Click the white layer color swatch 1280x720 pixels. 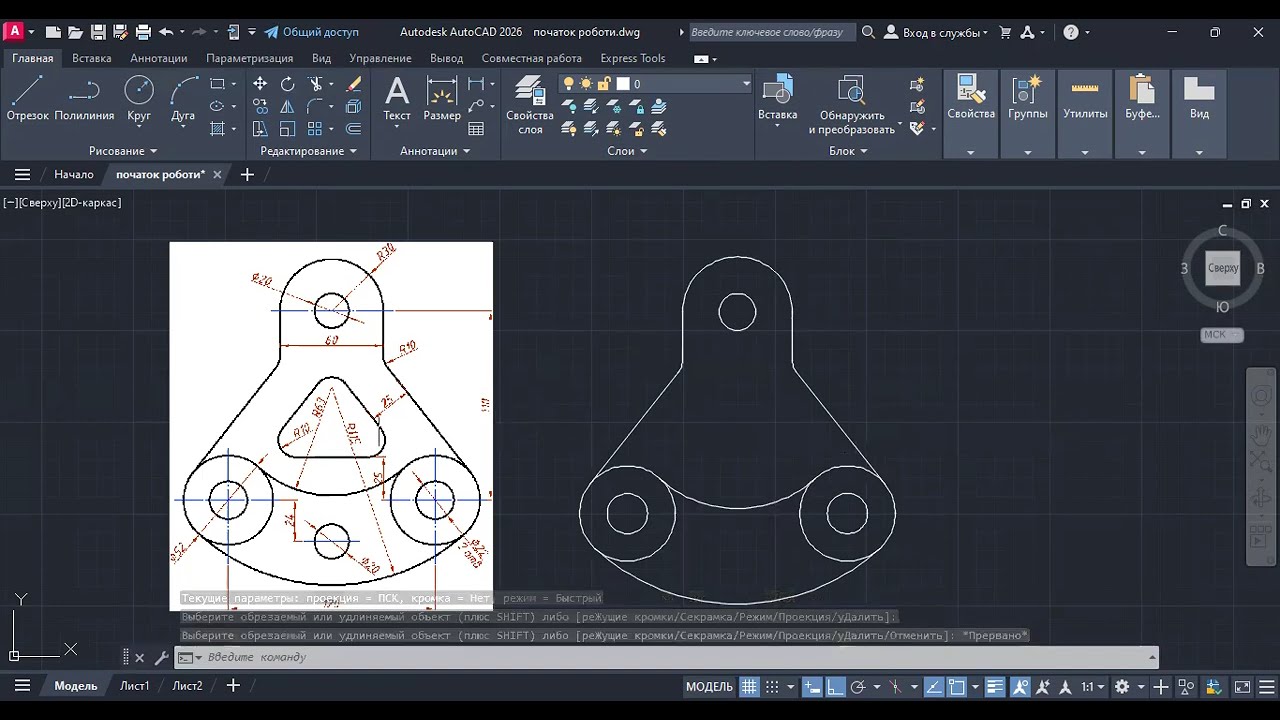[x=622, y=84]
